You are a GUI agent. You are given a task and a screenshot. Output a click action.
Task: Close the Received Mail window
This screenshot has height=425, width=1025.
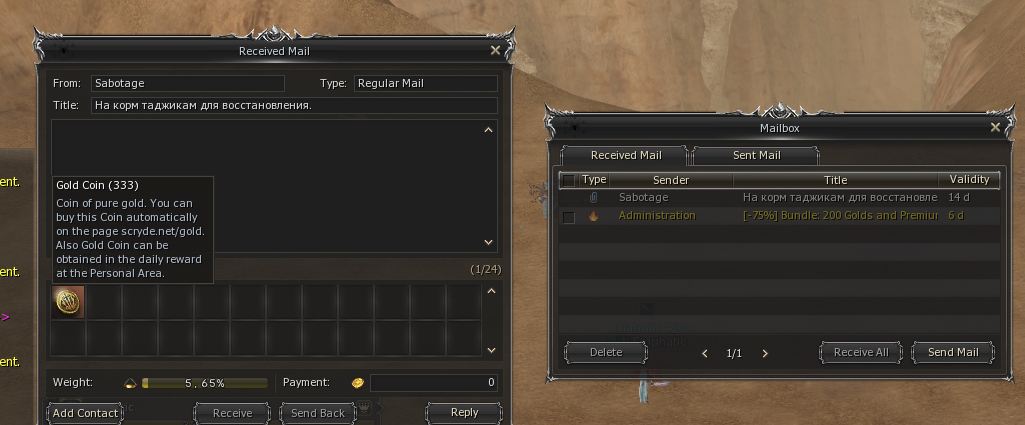click(496, 50)
